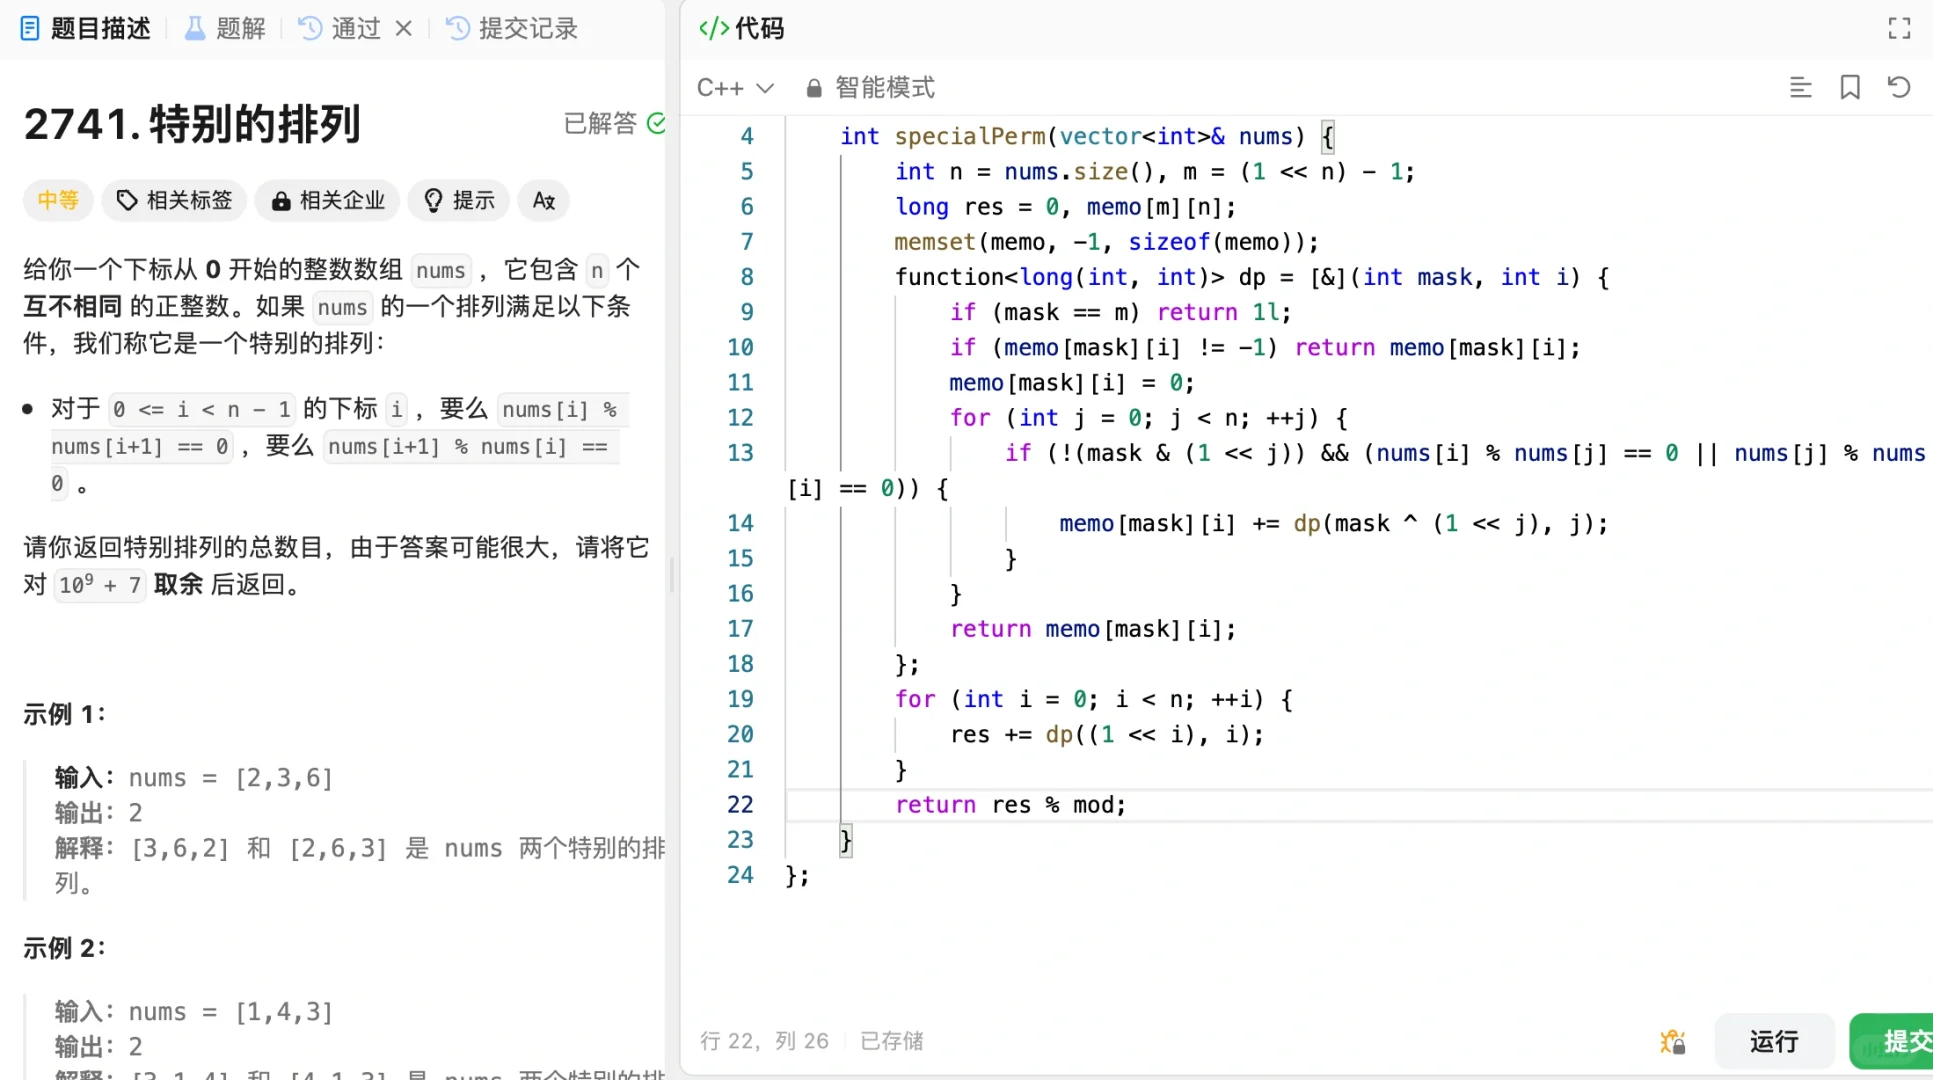
Task: Click the 智能模式 lock icon
Action: point(814,89)
